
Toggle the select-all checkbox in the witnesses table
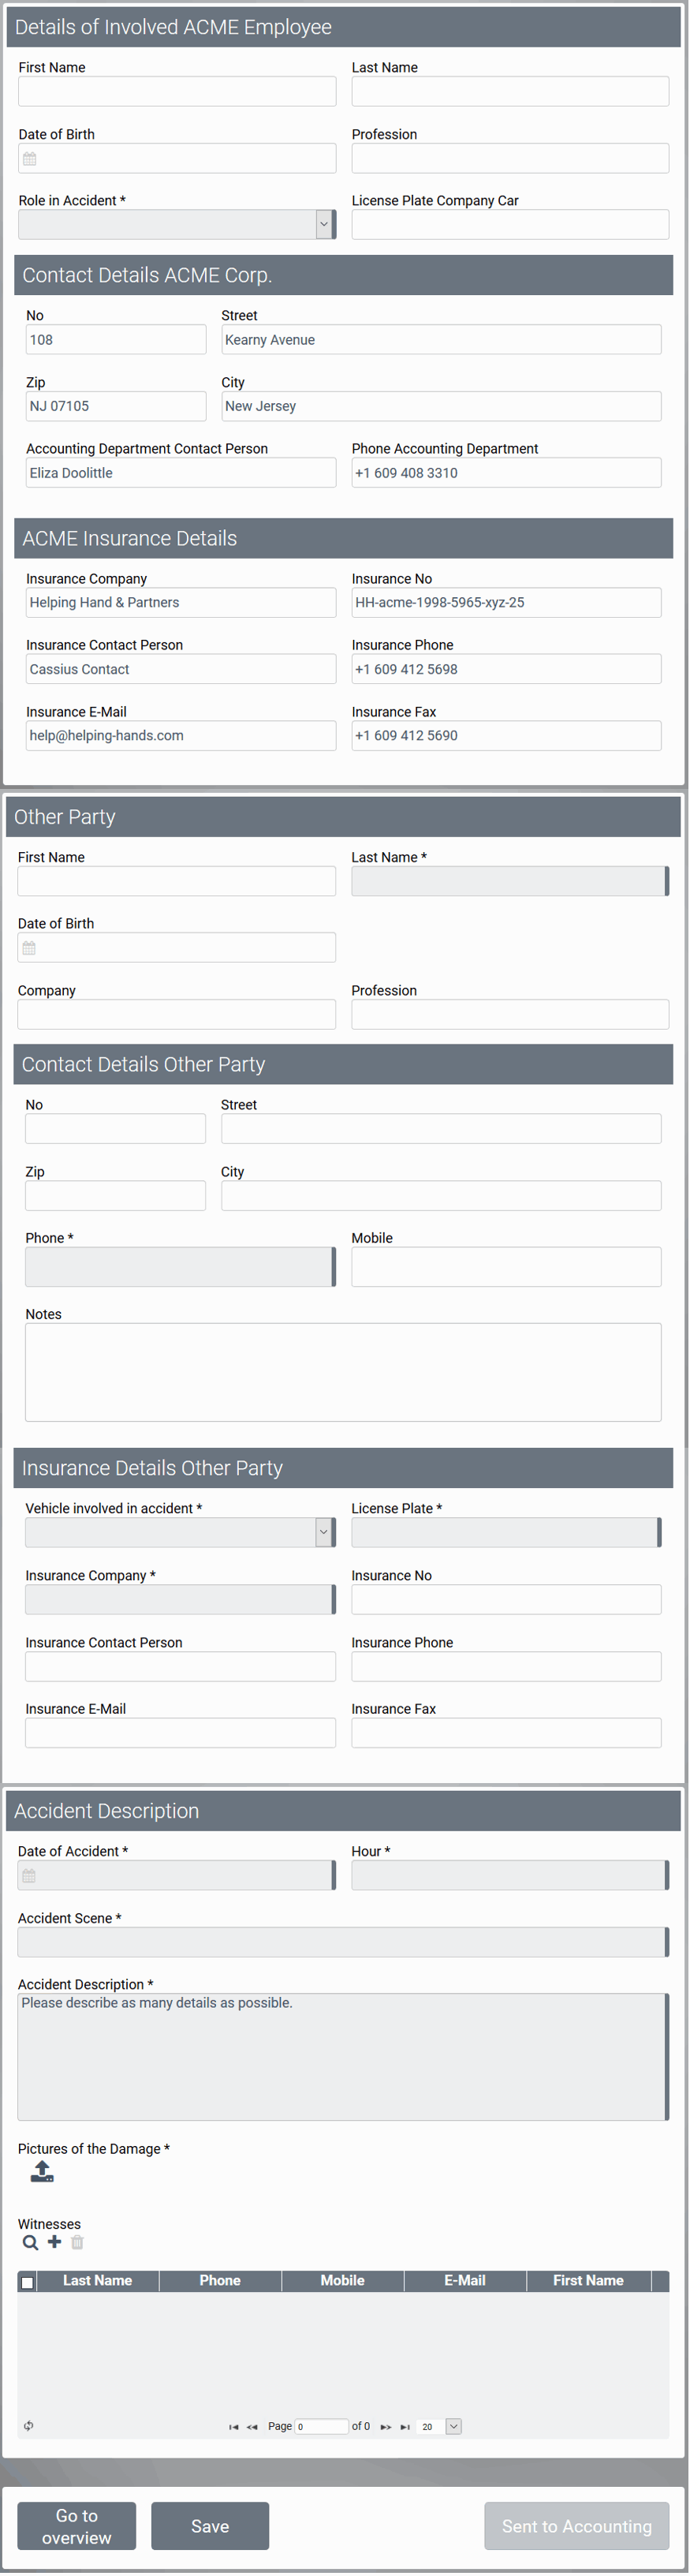(28, 2282)
